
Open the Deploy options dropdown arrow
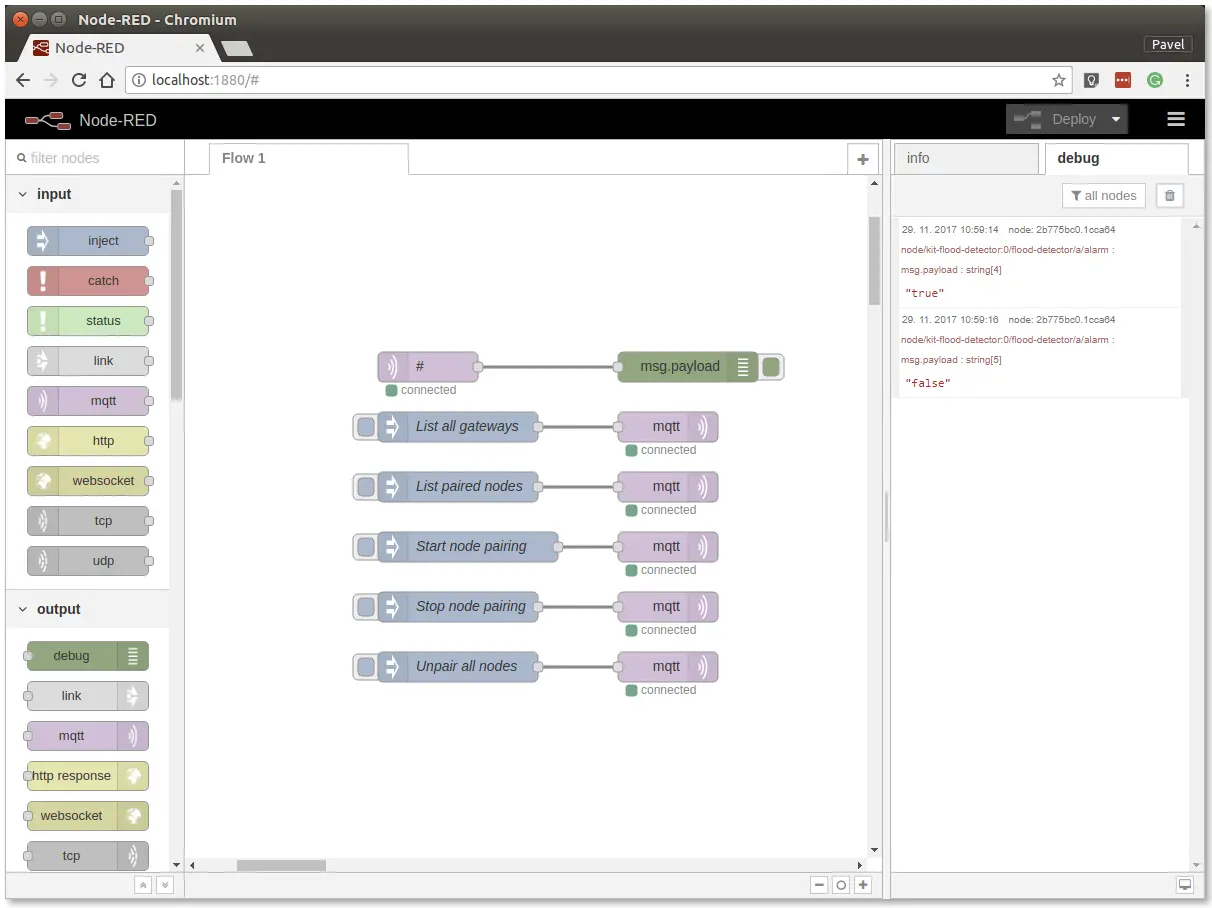click(x=1117, y=119)
